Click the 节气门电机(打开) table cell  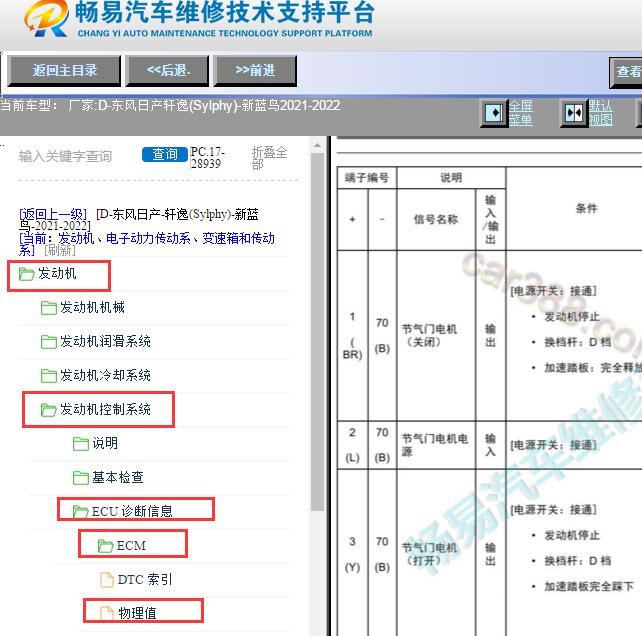click(x=436, y=554)
